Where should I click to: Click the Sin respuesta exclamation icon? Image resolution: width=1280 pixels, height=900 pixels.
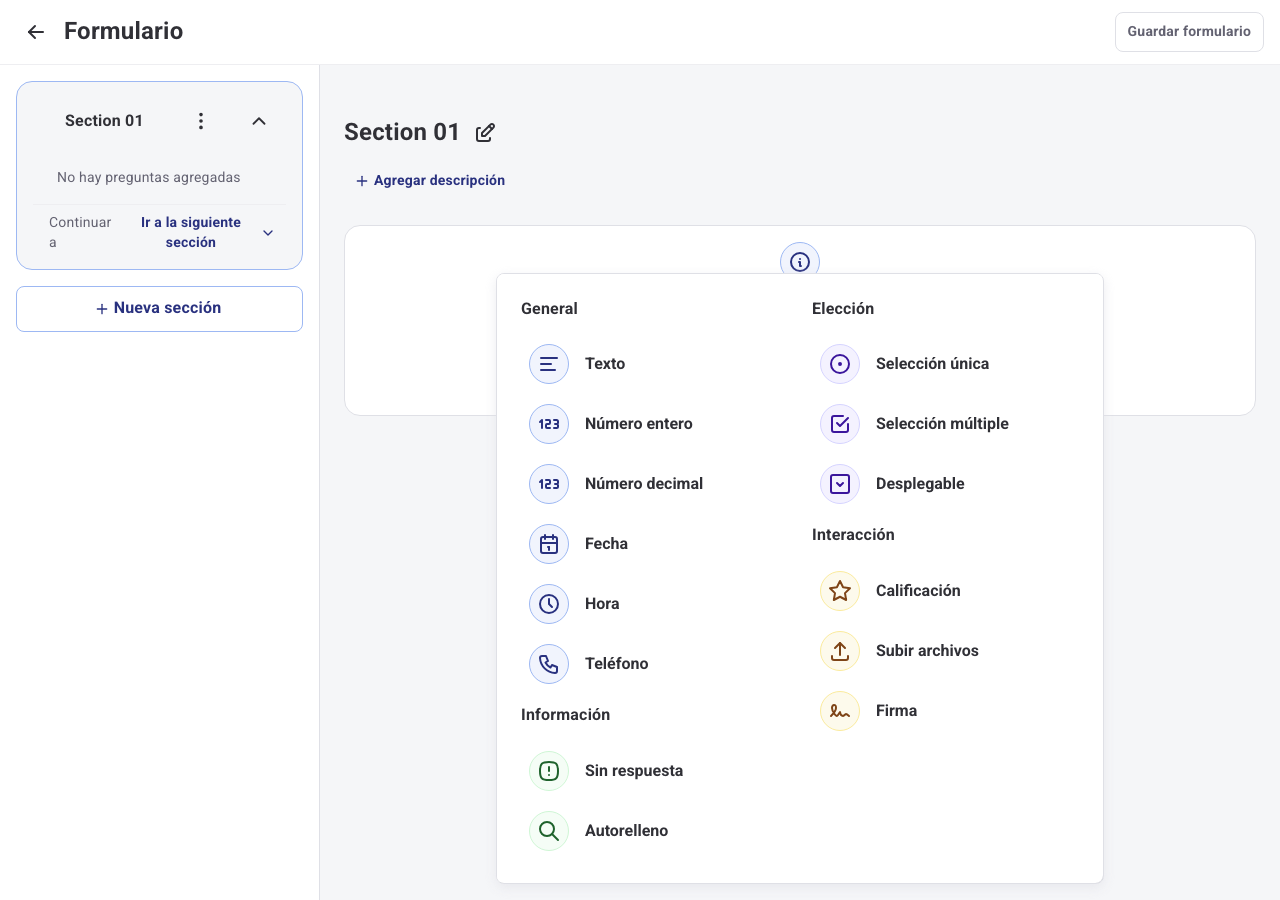(549, 771)
